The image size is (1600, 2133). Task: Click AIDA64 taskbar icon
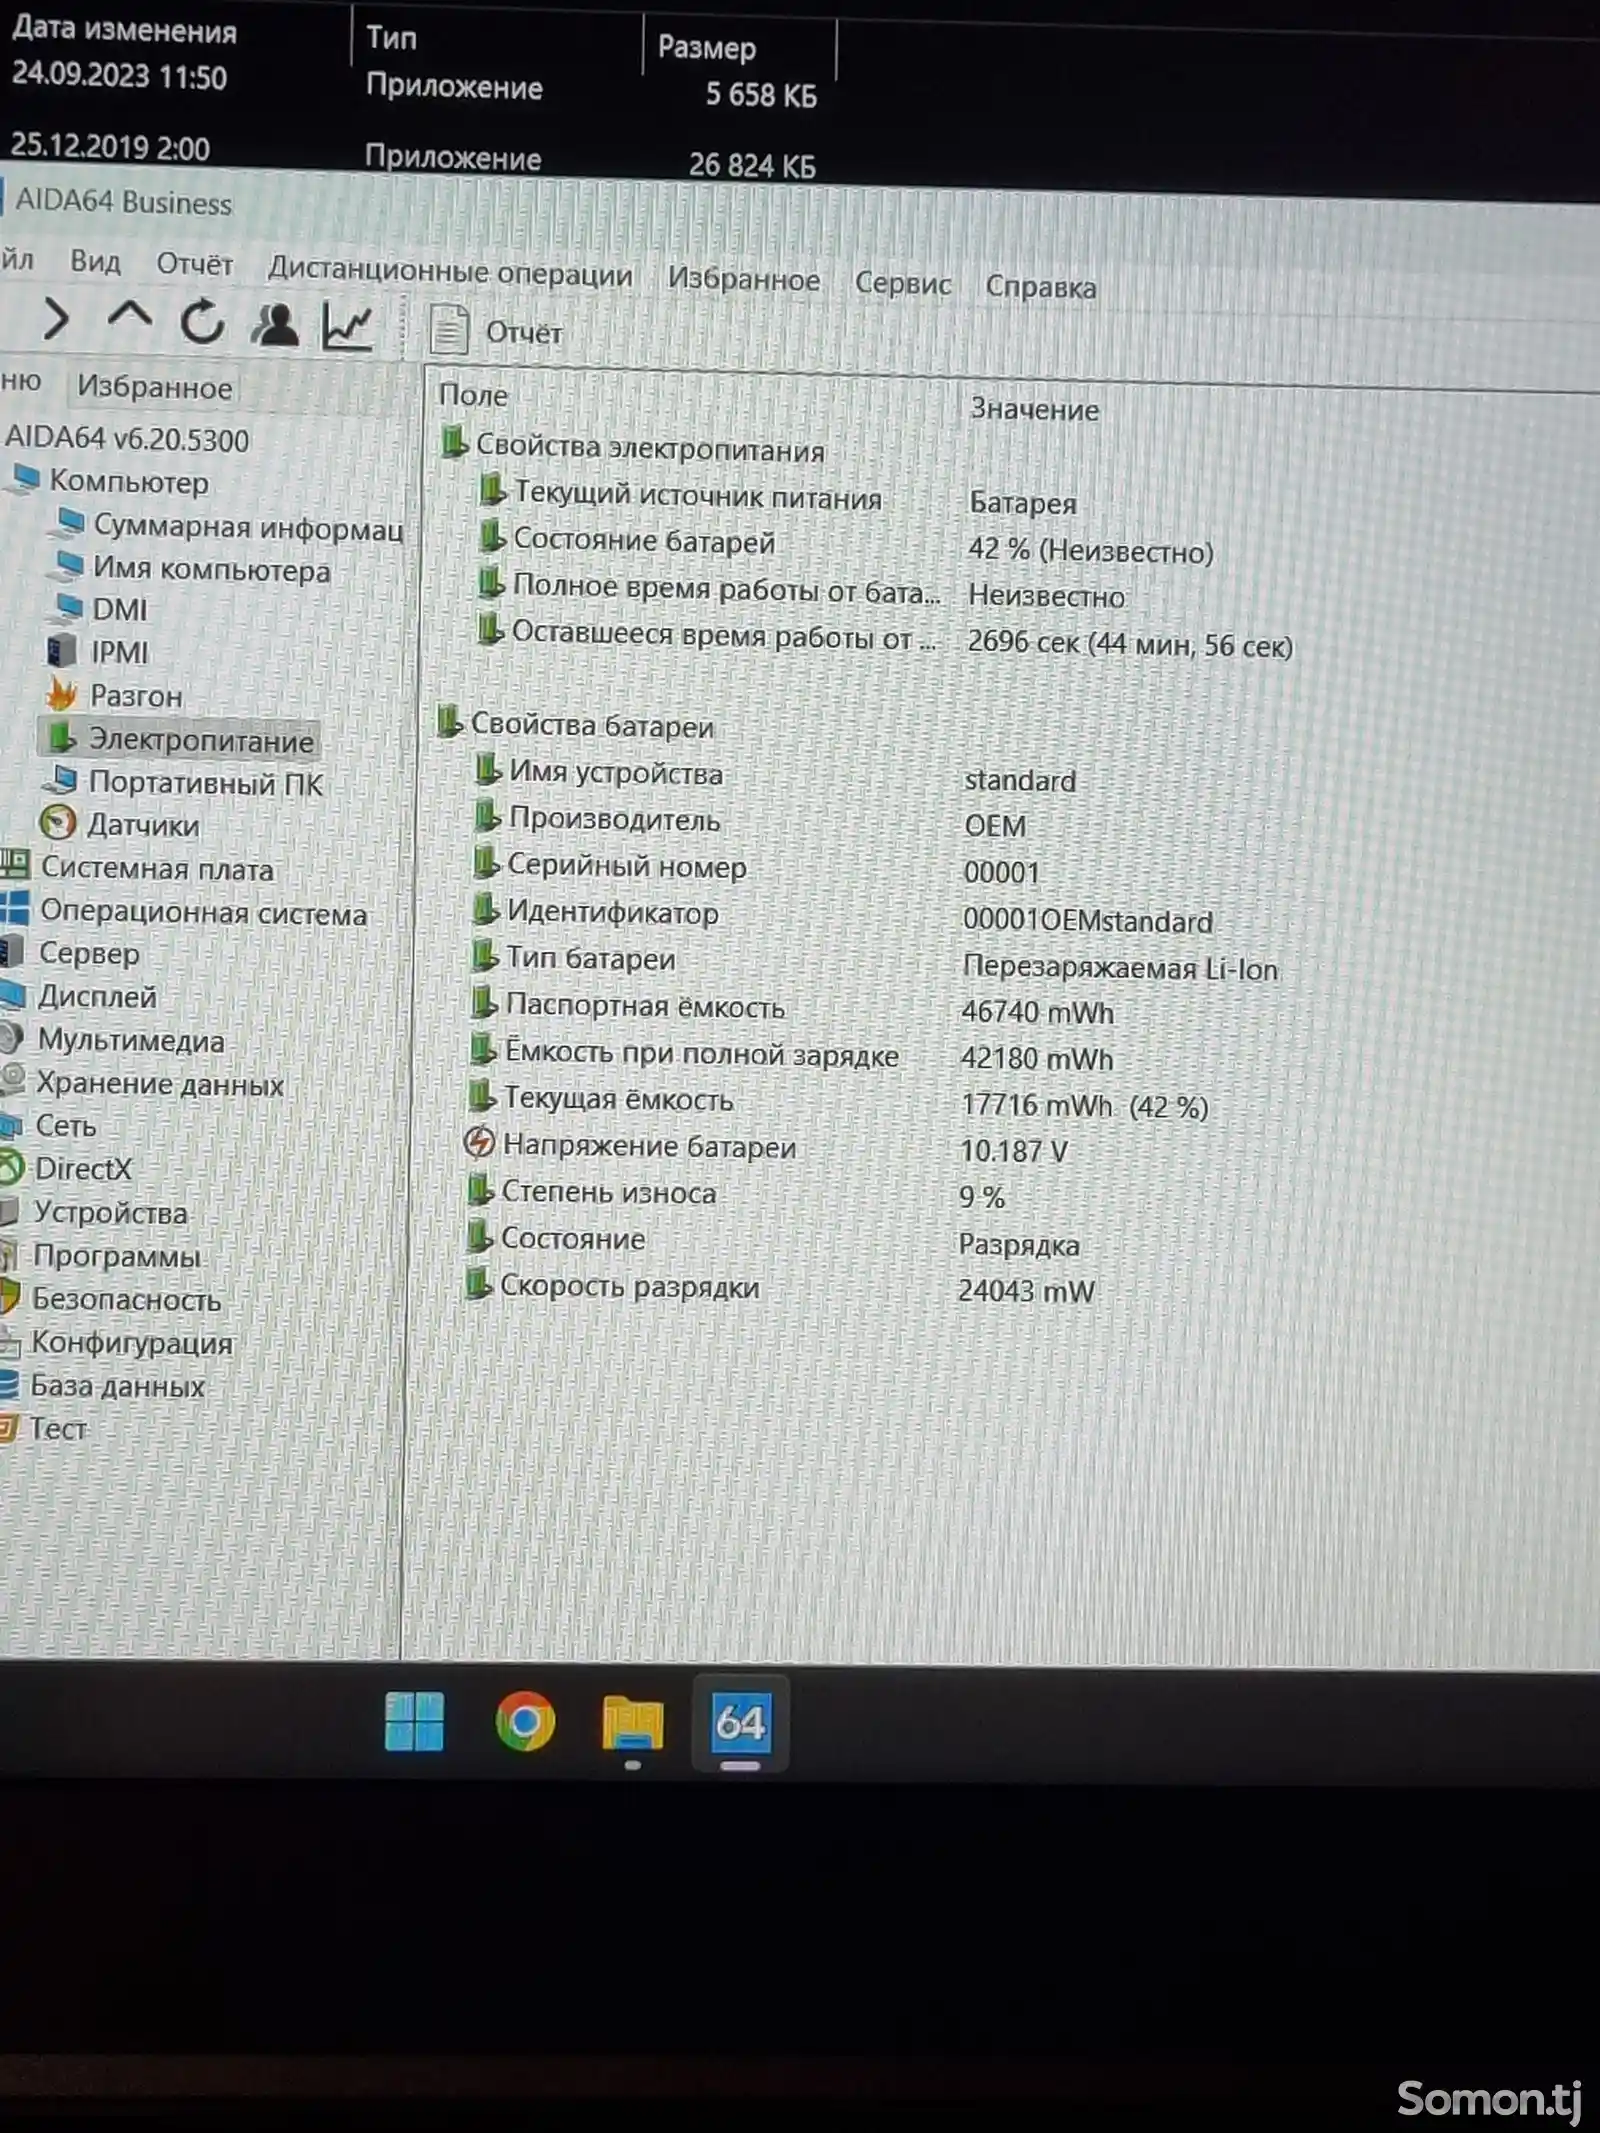click(740, 1722)
